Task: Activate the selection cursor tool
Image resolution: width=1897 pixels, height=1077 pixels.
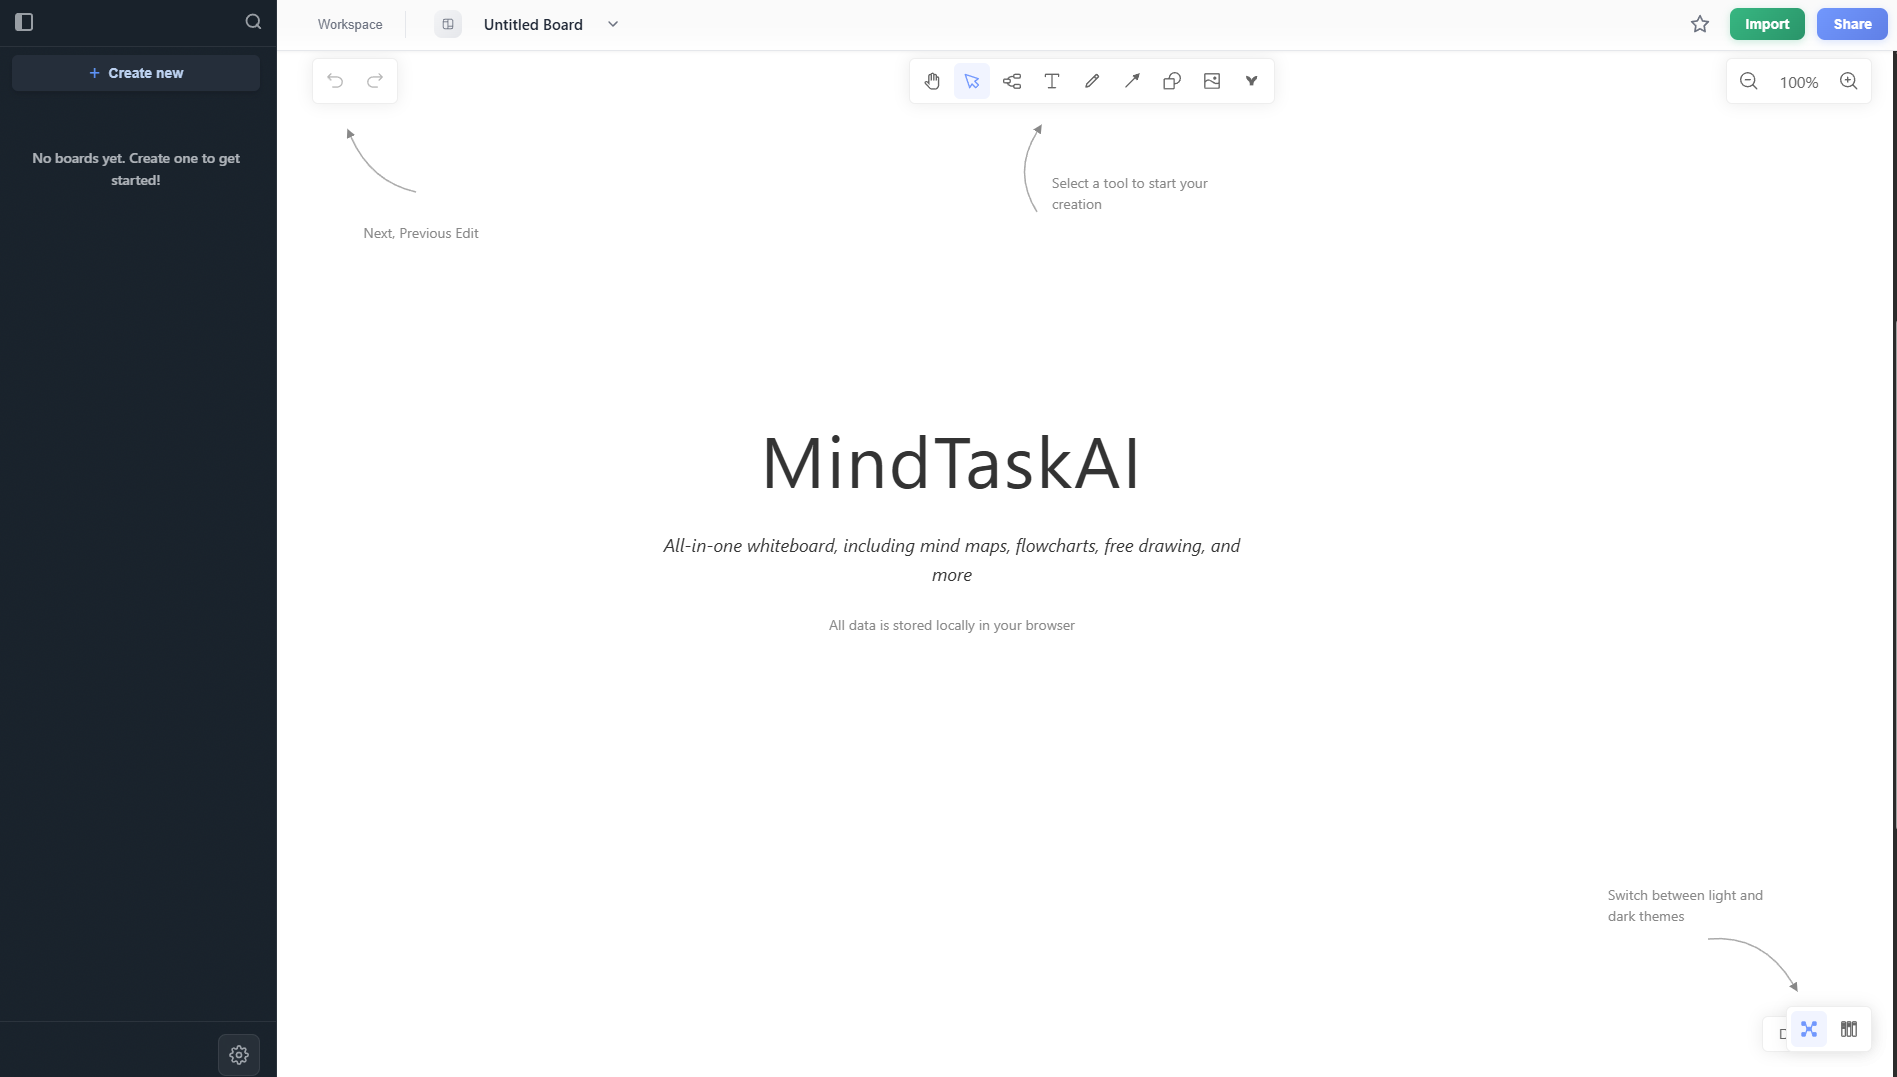Action: pos(972,81)
